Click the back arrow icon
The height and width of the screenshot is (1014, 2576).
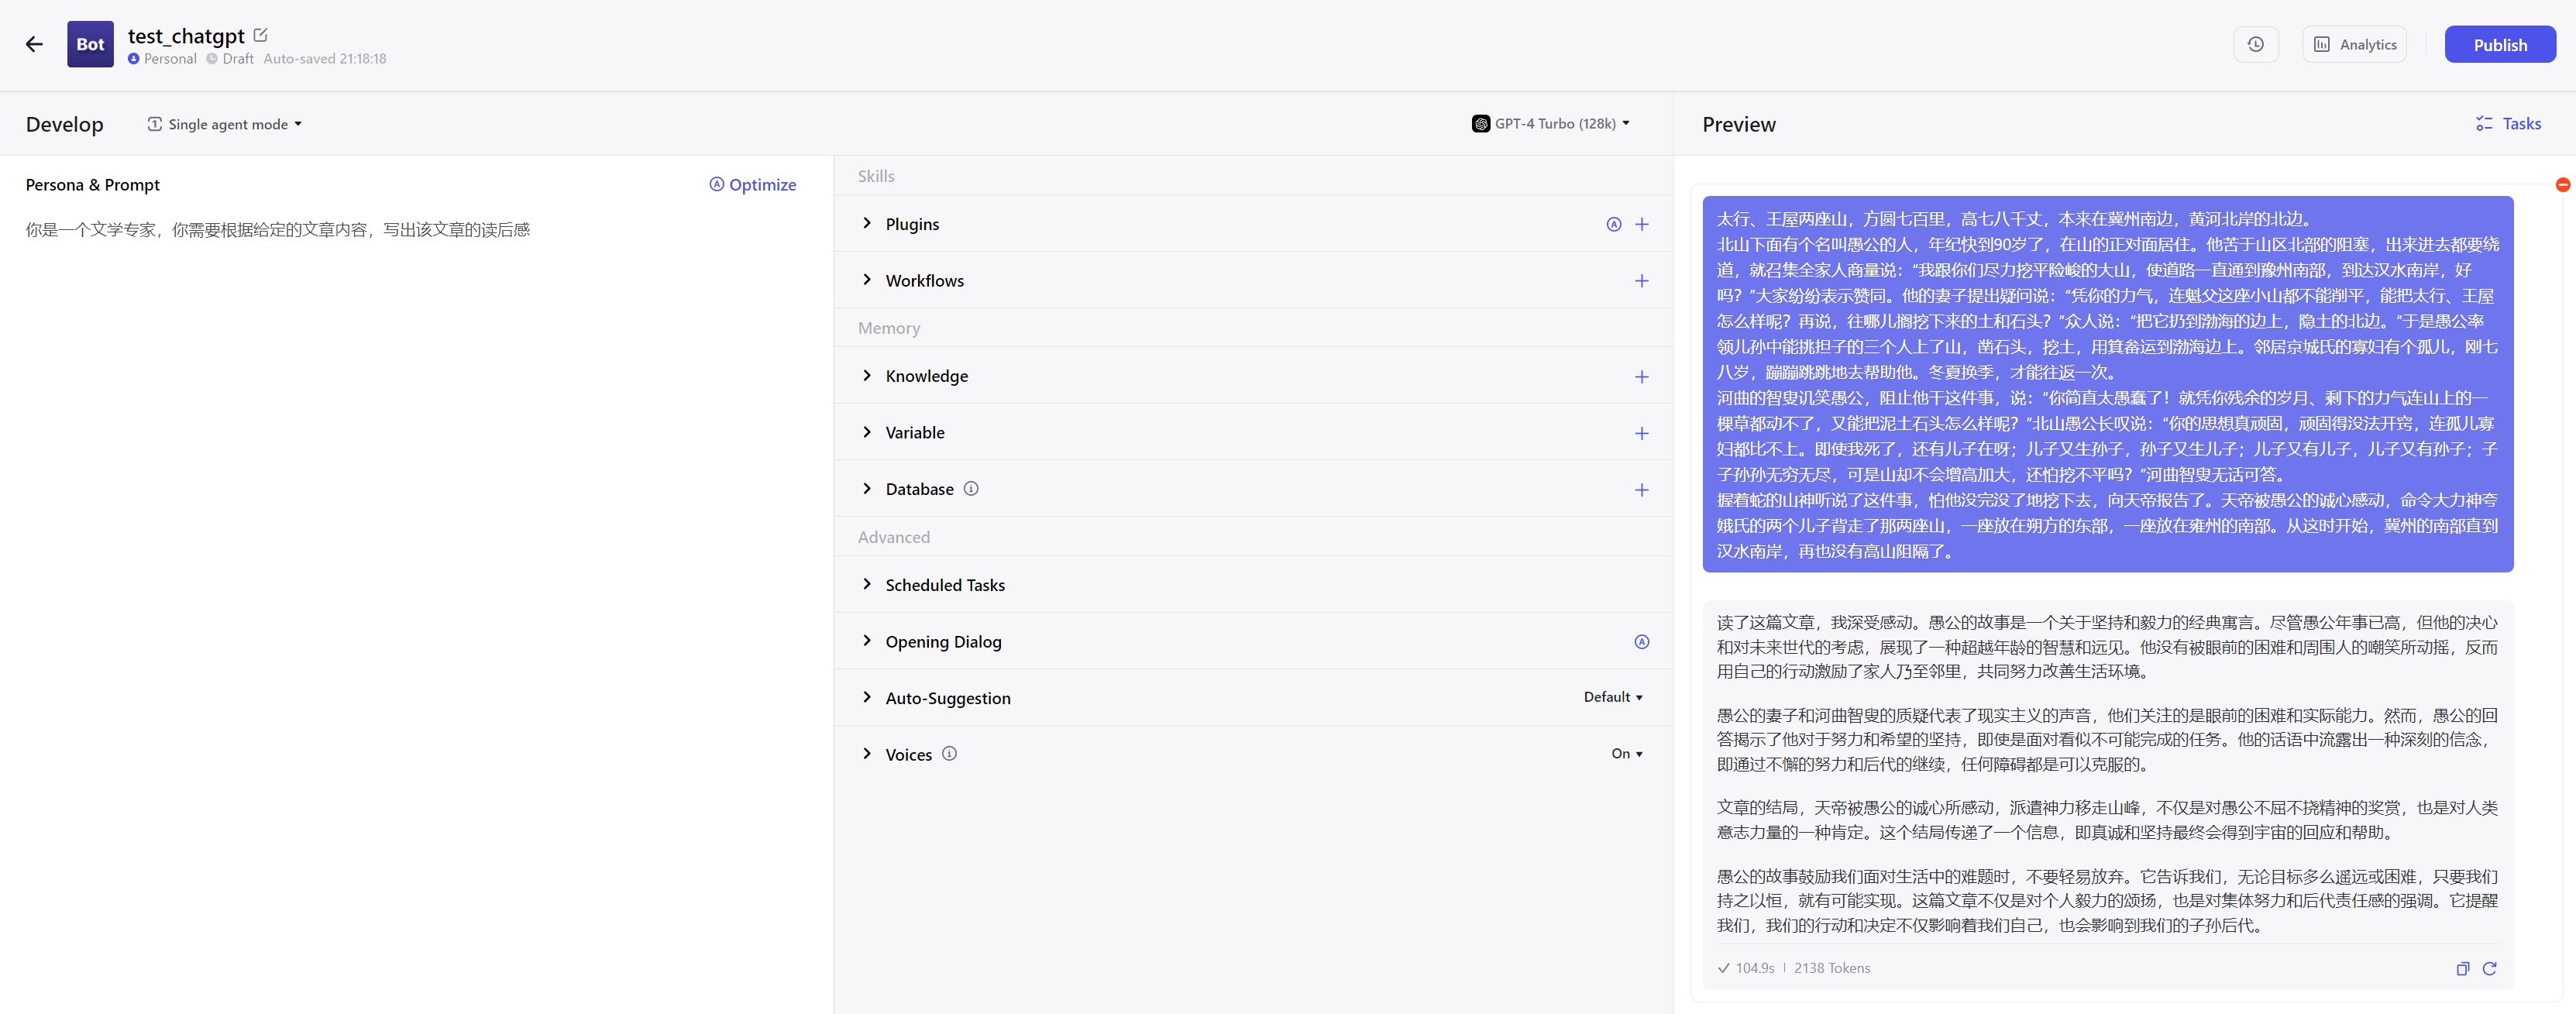pos(34,44)
